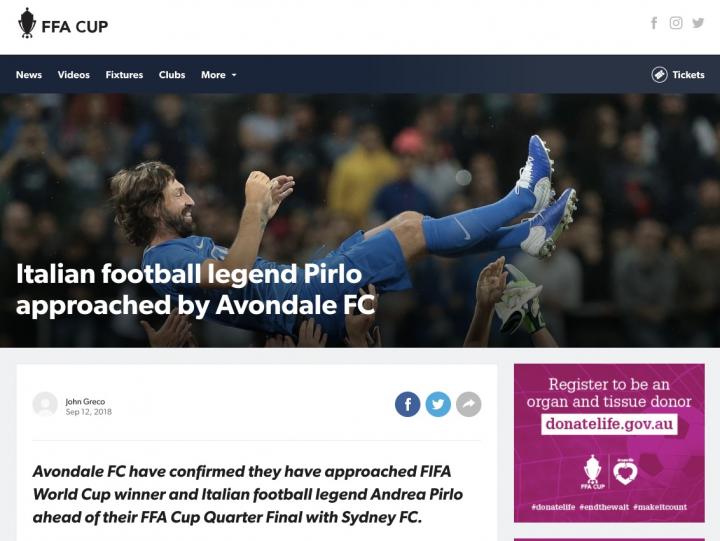Open the Twitter icon in header

pos(698,23)
